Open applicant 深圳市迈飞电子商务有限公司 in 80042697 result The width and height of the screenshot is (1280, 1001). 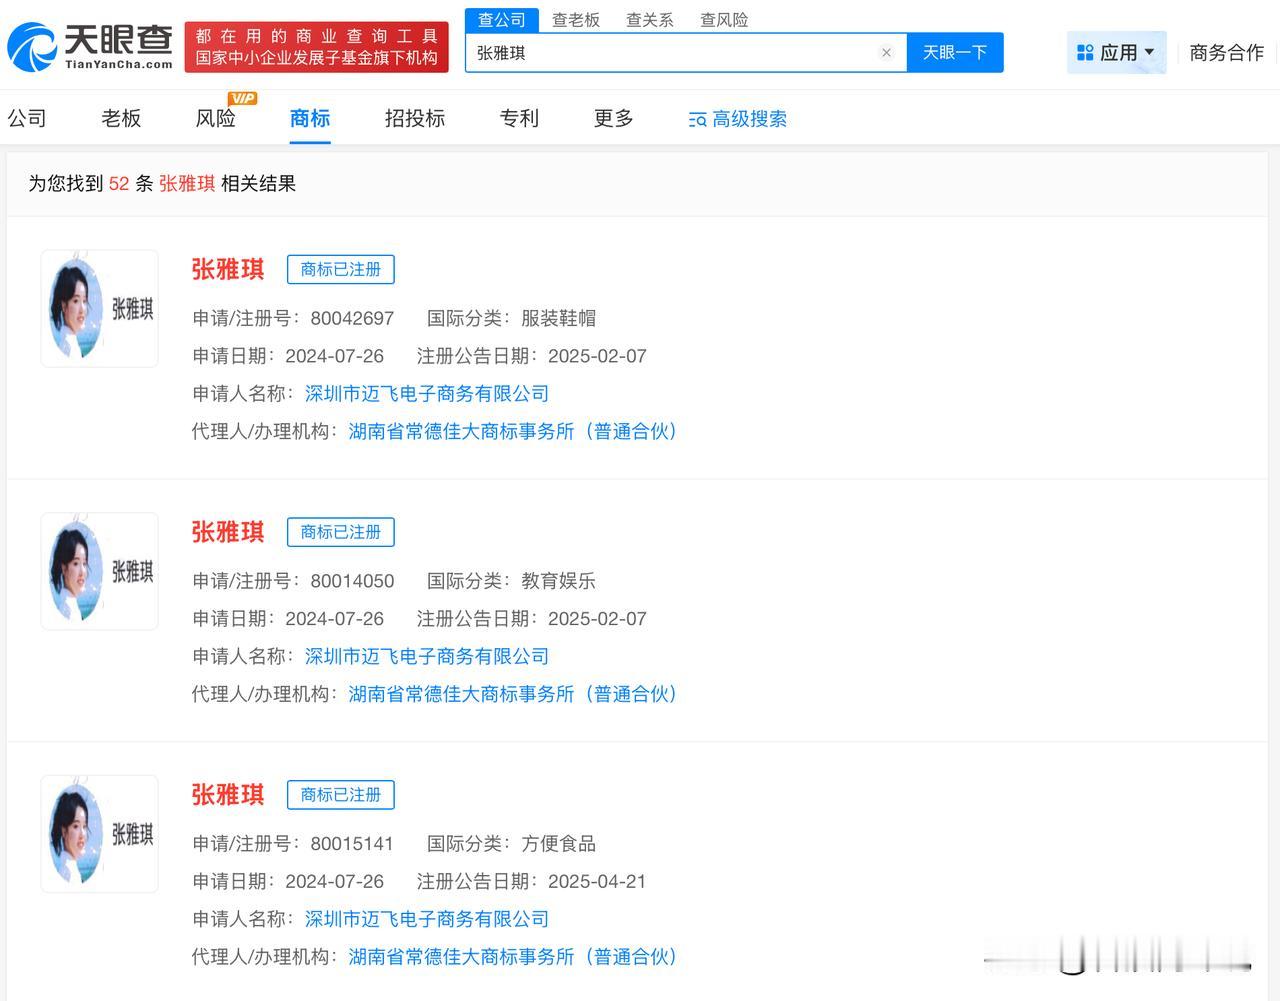click(x=427, y=394)
